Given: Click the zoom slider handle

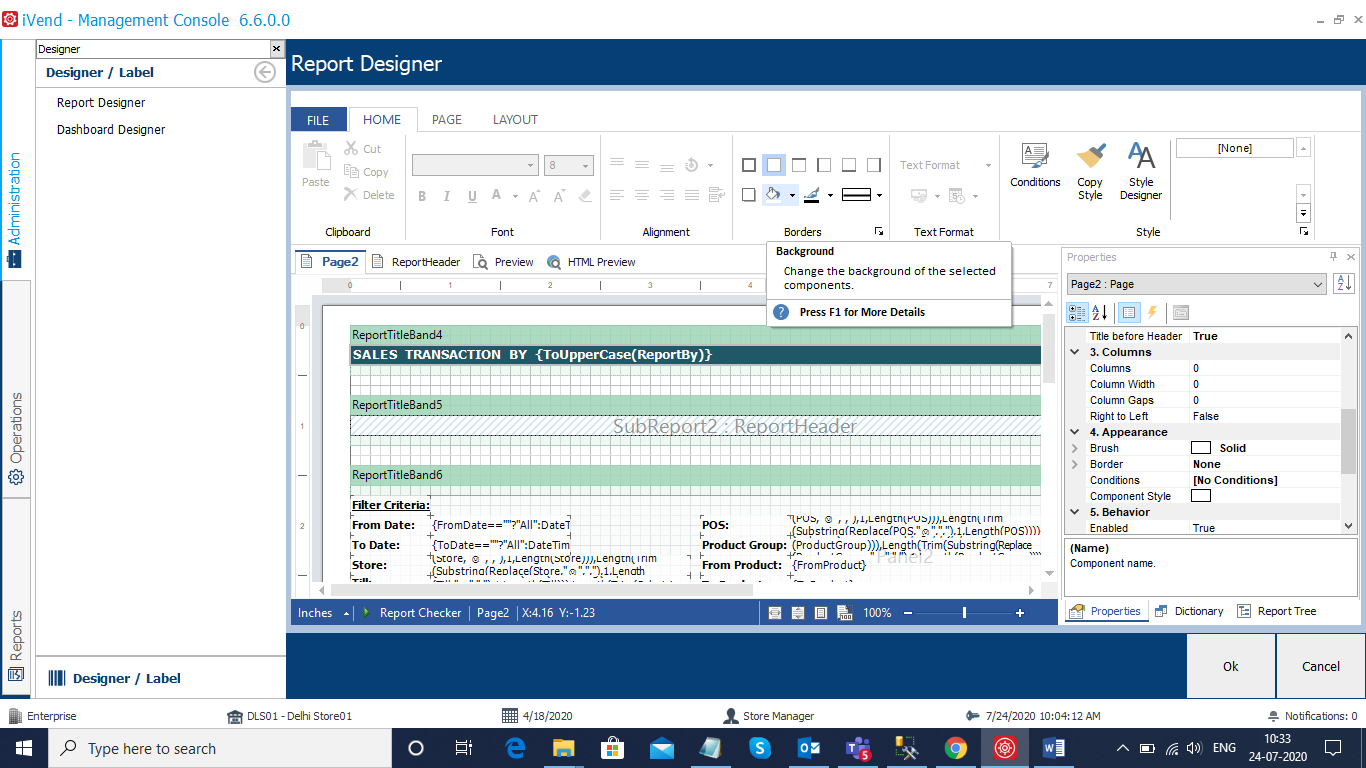Looking at the screenshot, I should (x=964, y=613).
